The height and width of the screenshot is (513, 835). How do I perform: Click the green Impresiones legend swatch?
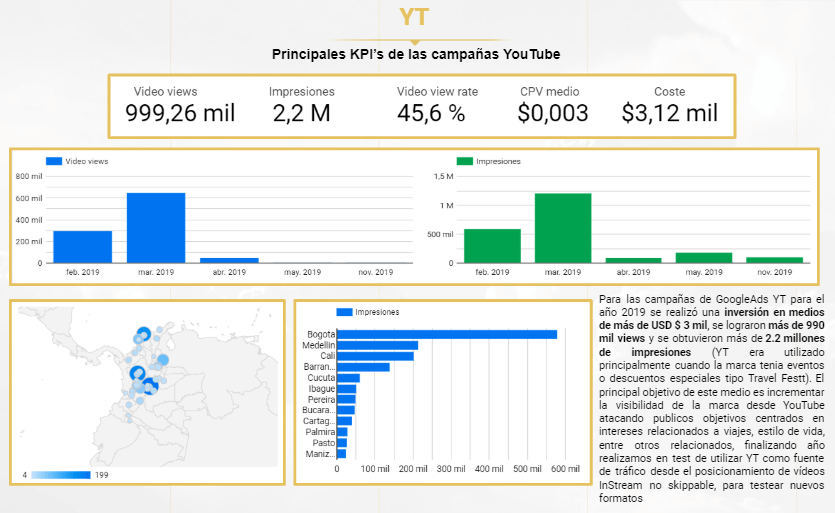(464, 161)
